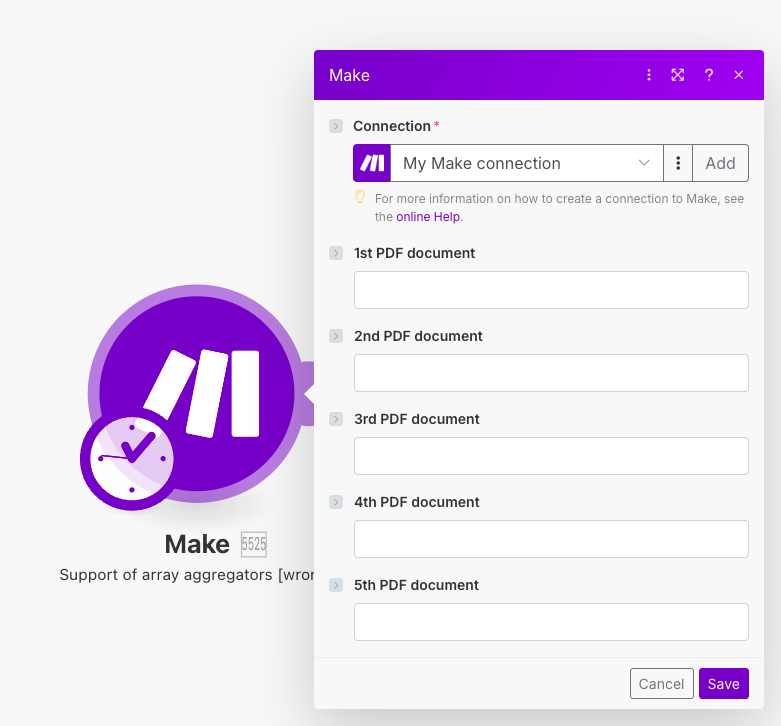Expand the 3rd PDF document chevron
Viewport: 781px width, 726px height.
click(336, 419)
